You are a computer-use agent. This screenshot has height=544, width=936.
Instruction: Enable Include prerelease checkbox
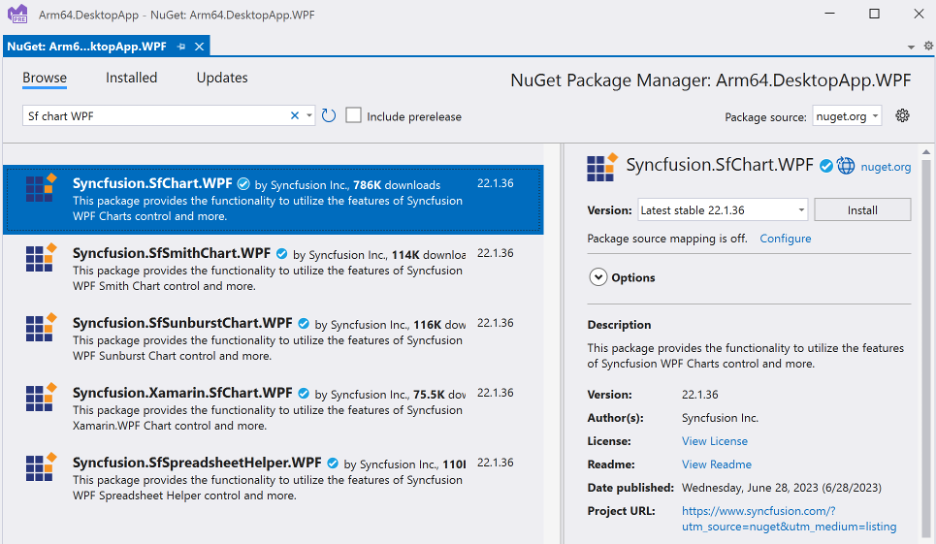click(x=353, y=115)
